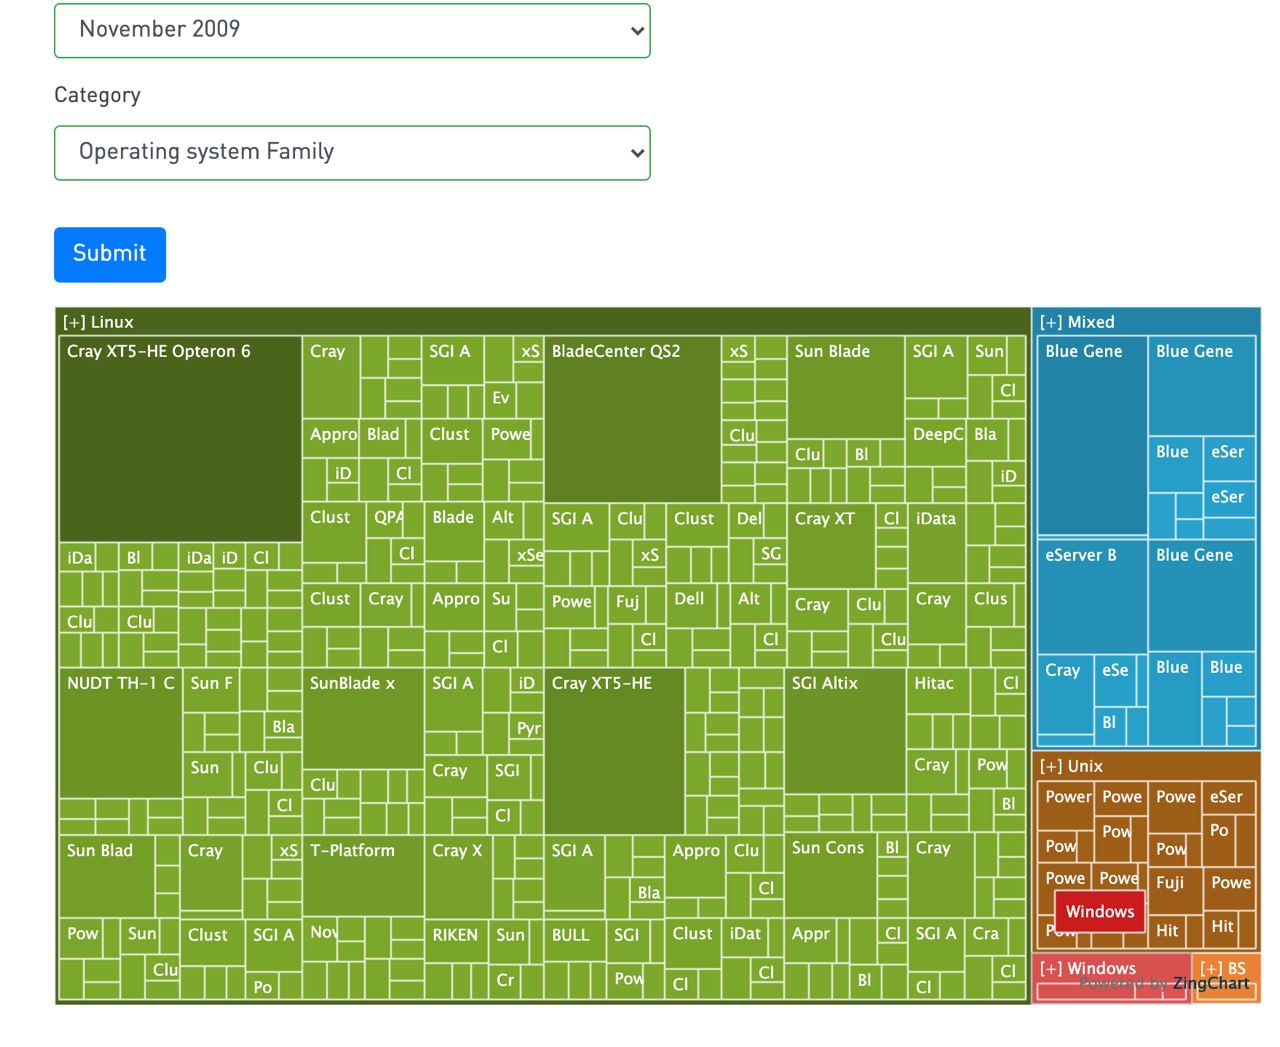Click the Submit button
This screenshot has width=1280, height=1047.
[x=110, y=254]
